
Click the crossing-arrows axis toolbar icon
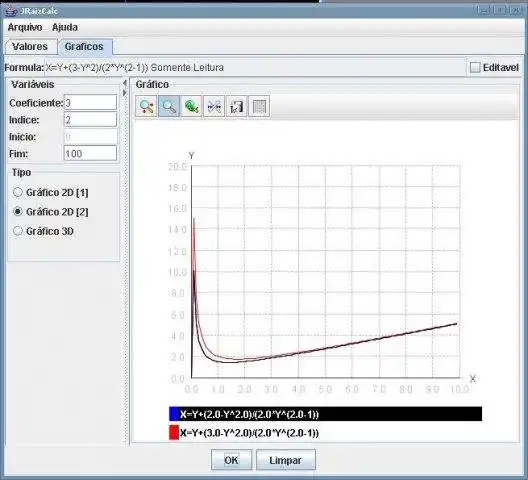(214, 106)
